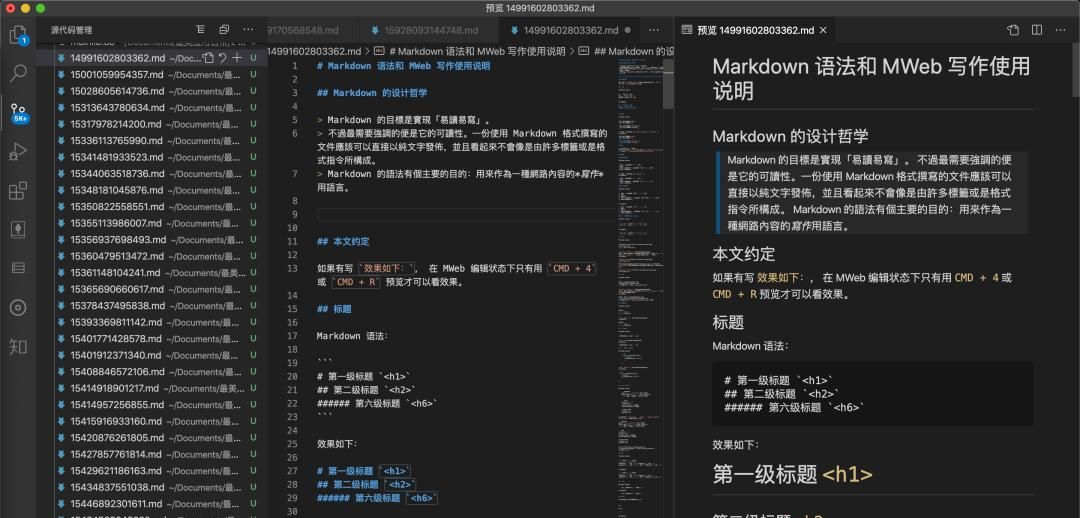Collapse all repositories in source control header
Screen dimensions: 1080x518
click(224, 30)
